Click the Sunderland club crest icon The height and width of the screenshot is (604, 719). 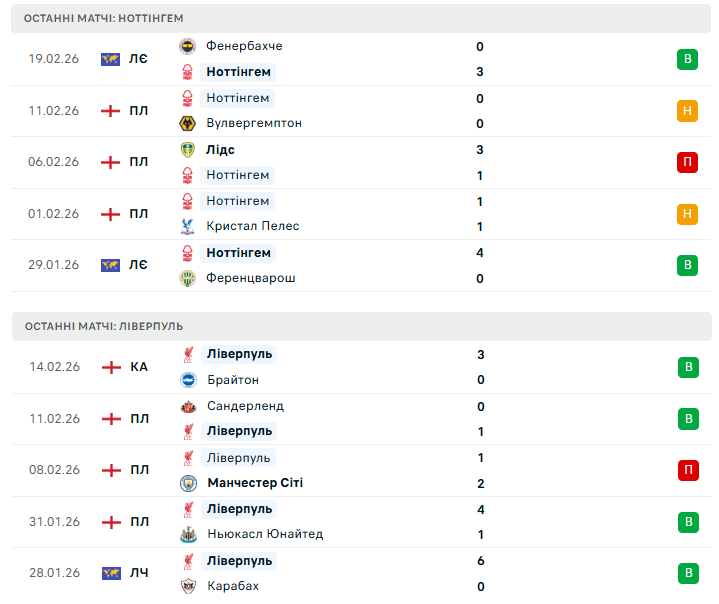tap(188, 407)
